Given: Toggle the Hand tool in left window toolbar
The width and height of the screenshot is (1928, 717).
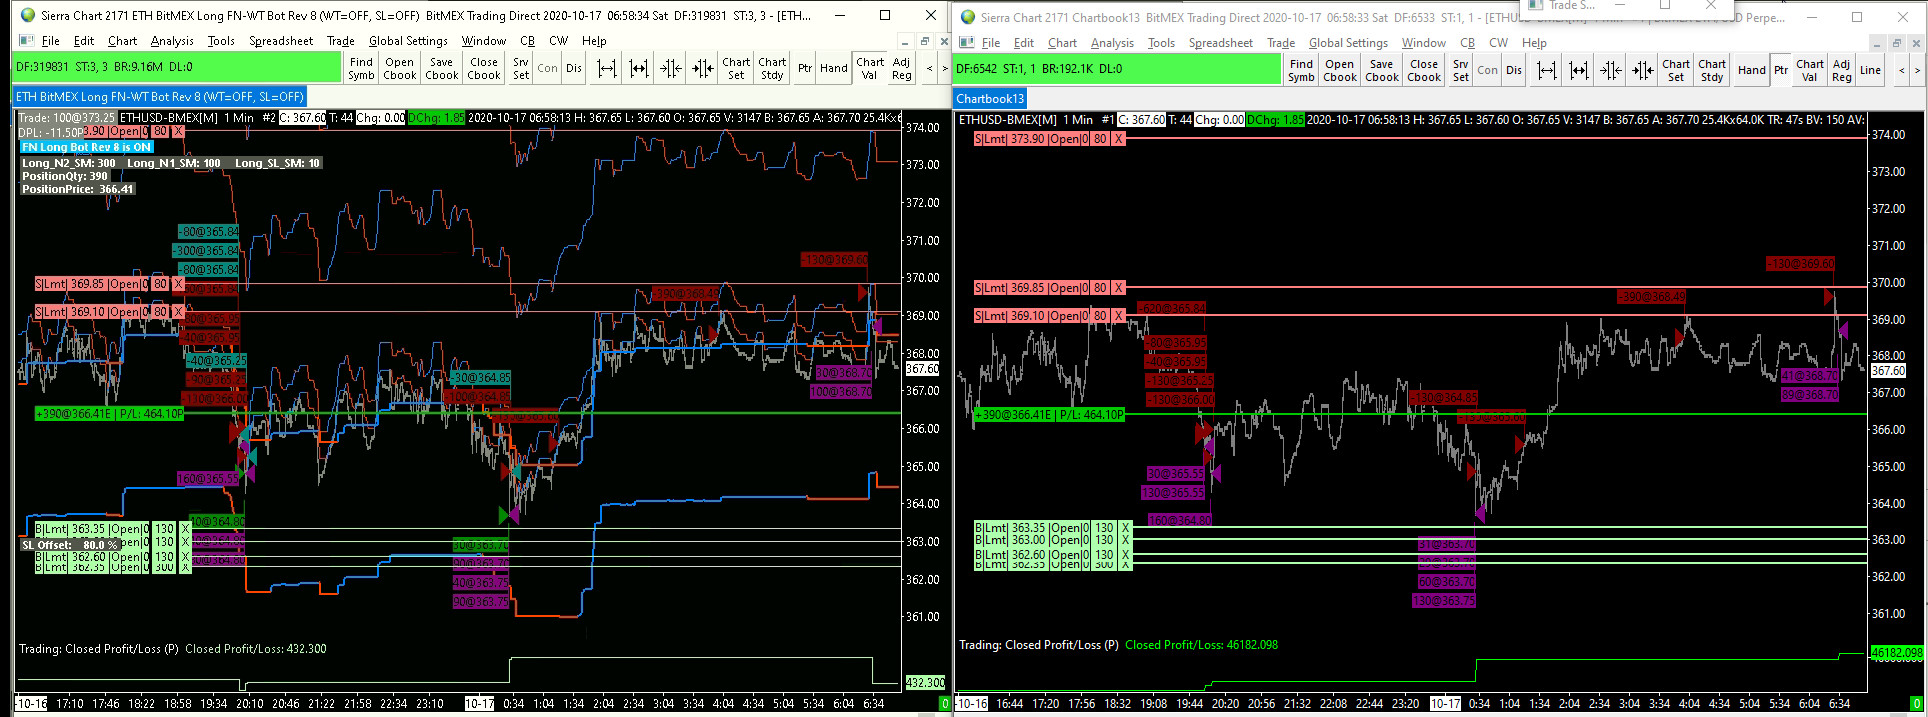Looking at the screenshot, I should pyautogui.click(x=833, y=68).
